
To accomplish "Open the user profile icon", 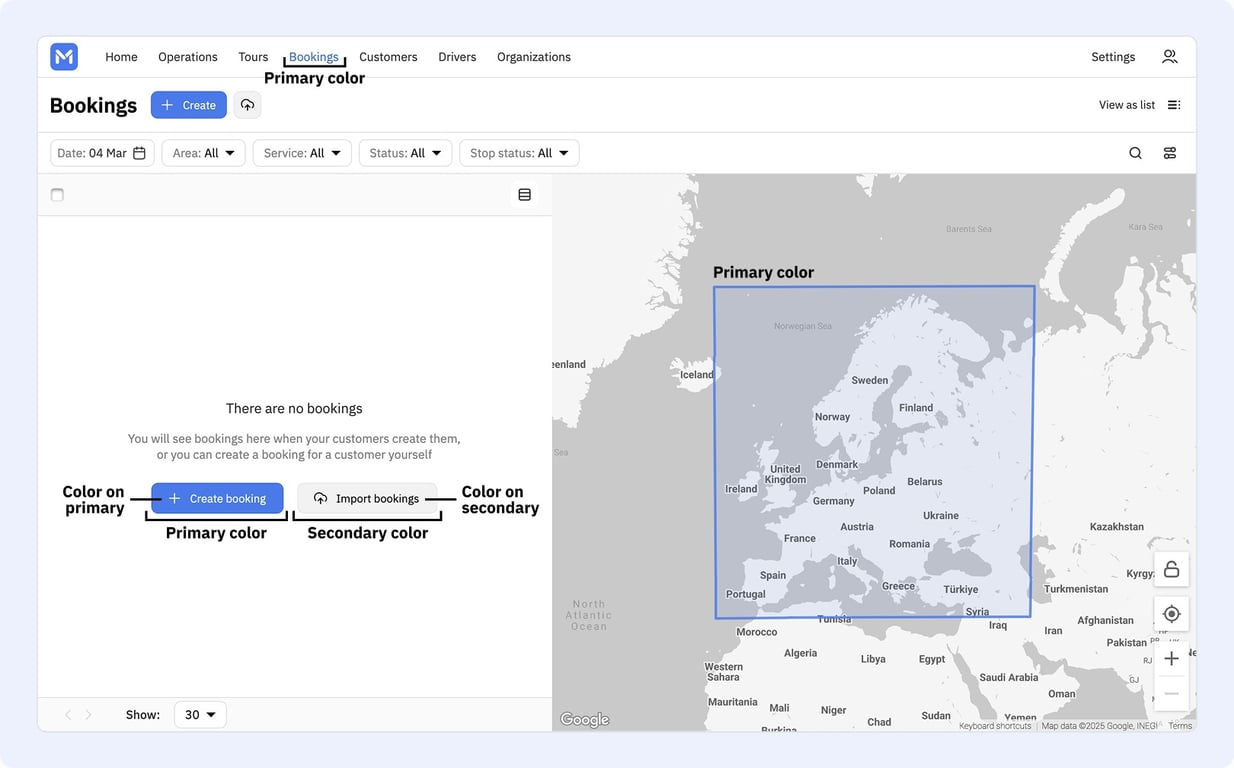I will [1169, 57].
